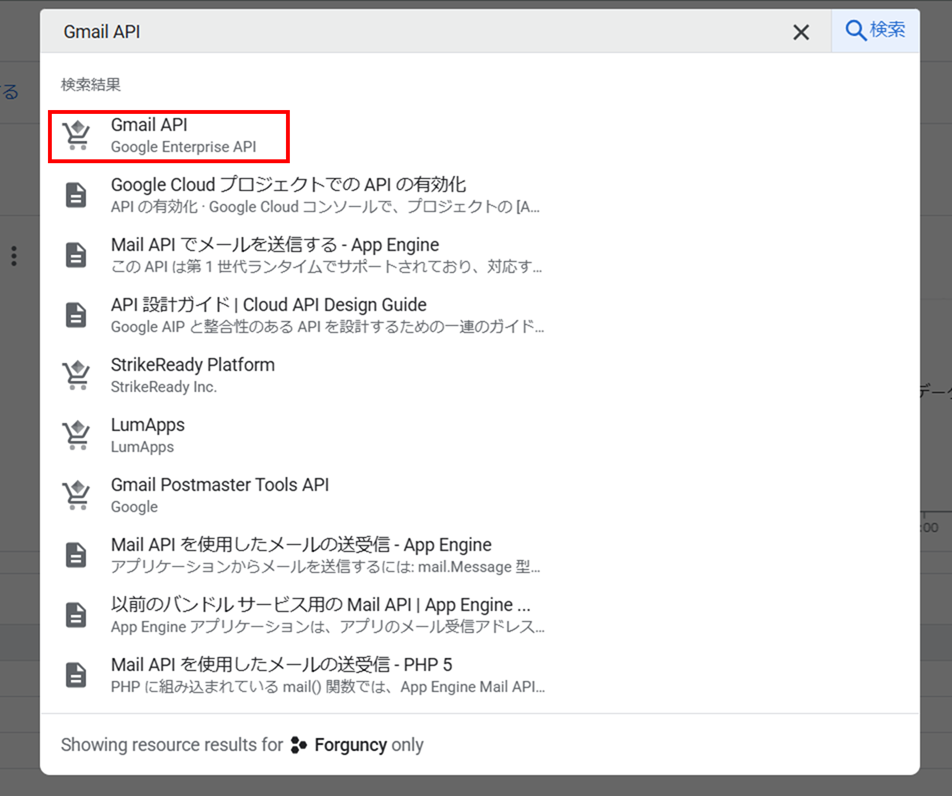Click the StrikeReady Inc. publisher text
Viewport: 952px width, 796px height.
pyautogui.click(x=163, y=387)
